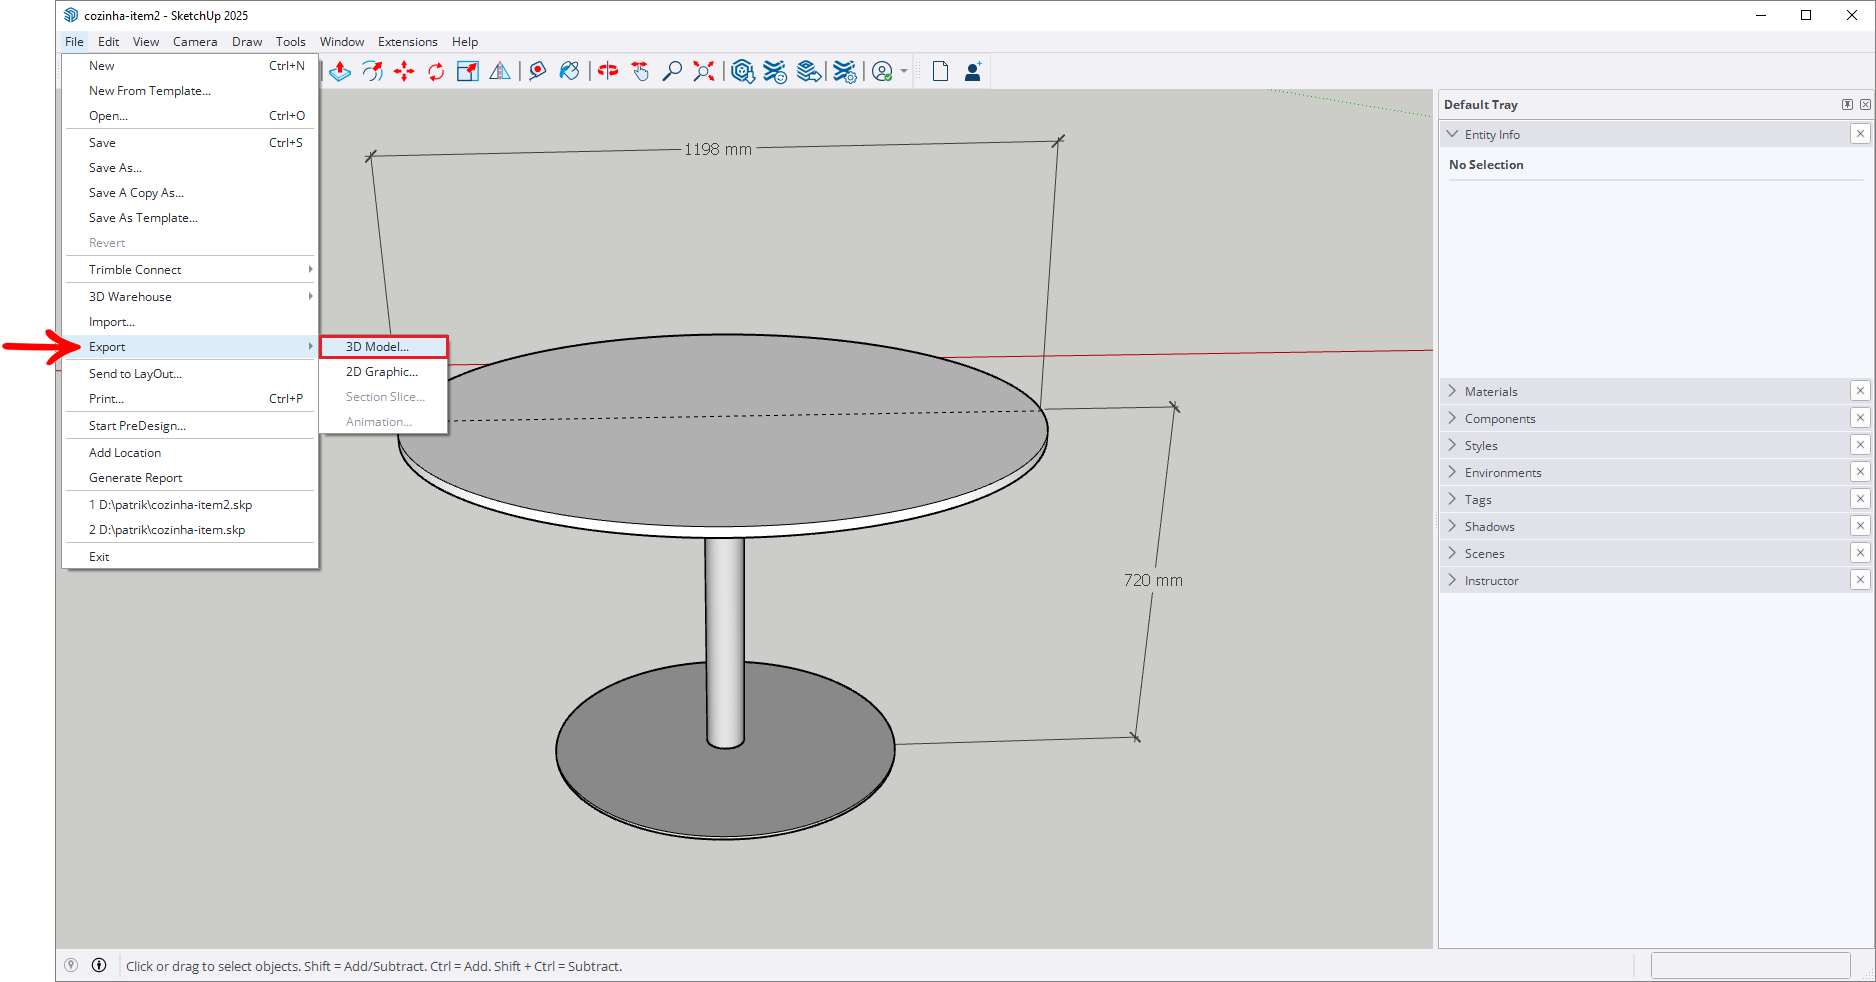This screenshot has height=982, width=1876.
Task: Select the Move tool
Action: [404, 71]
